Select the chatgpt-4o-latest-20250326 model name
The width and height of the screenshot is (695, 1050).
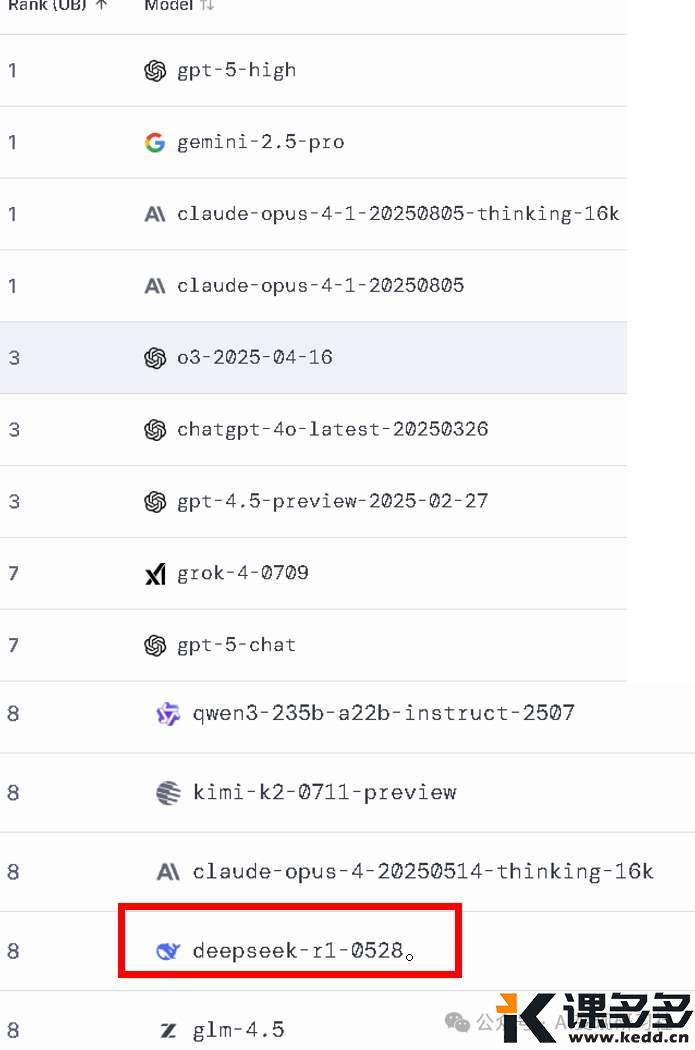click(333, 430)
